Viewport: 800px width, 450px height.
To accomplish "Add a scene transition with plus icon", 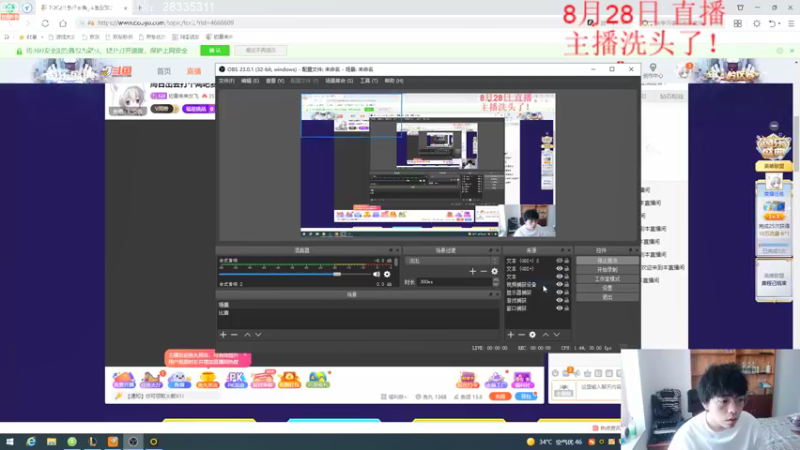I will tap(472, 271).
